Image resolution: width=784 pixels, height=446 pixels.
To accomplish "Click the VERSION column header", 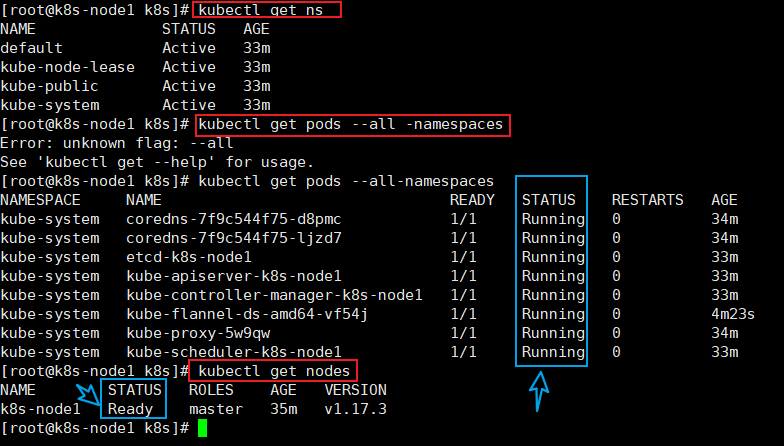I will tap(356, 390).
